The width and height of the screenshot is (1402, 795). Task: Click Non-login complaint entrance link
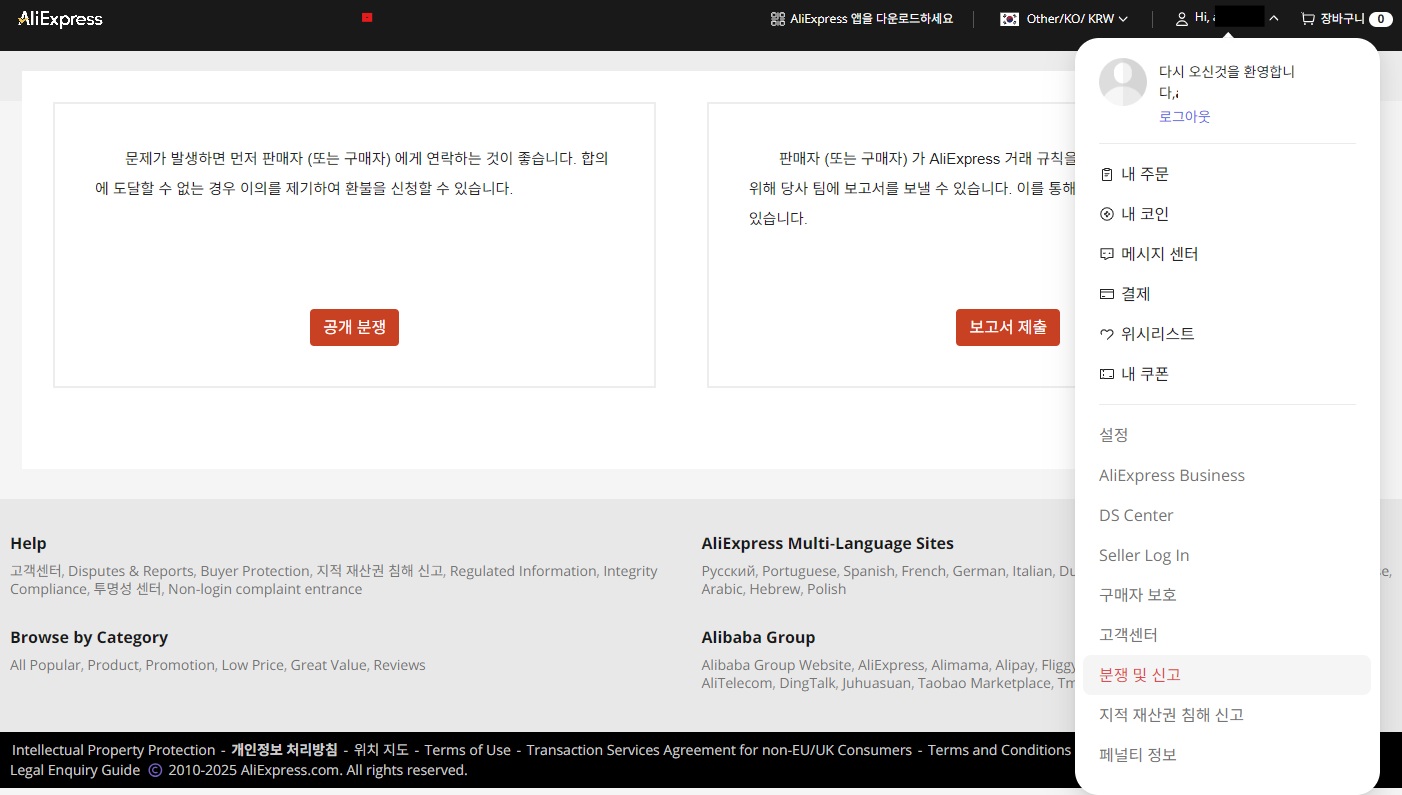265,589
